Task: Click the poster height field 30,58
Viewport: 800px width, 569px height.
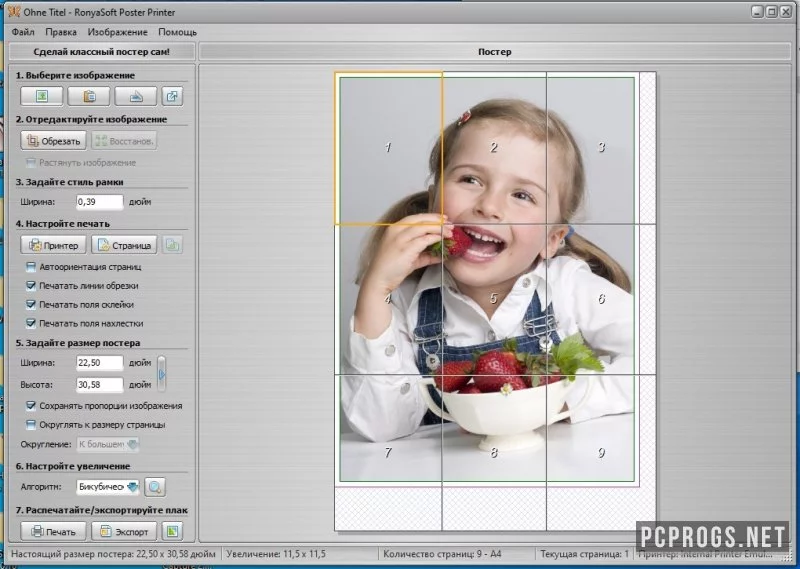Action: click(99, 385)
